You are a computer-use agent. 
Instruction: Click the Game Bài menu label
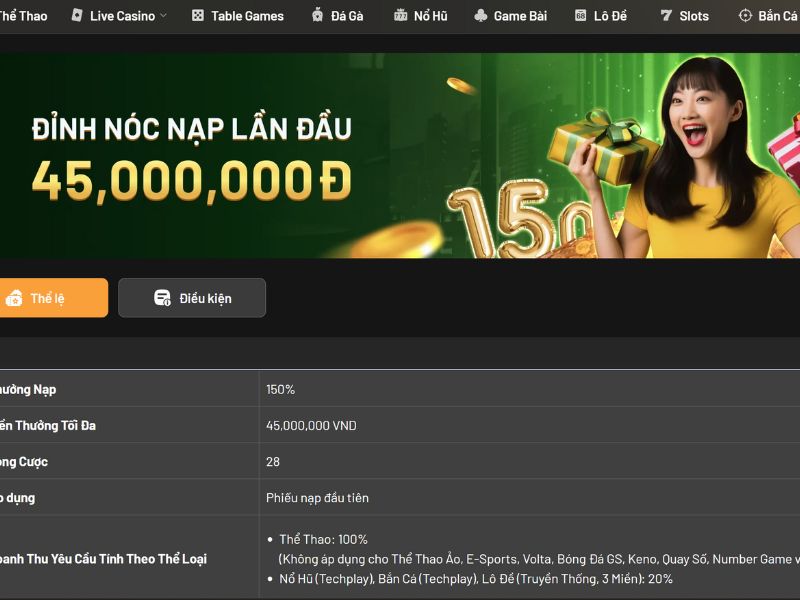tap(520, 16)
